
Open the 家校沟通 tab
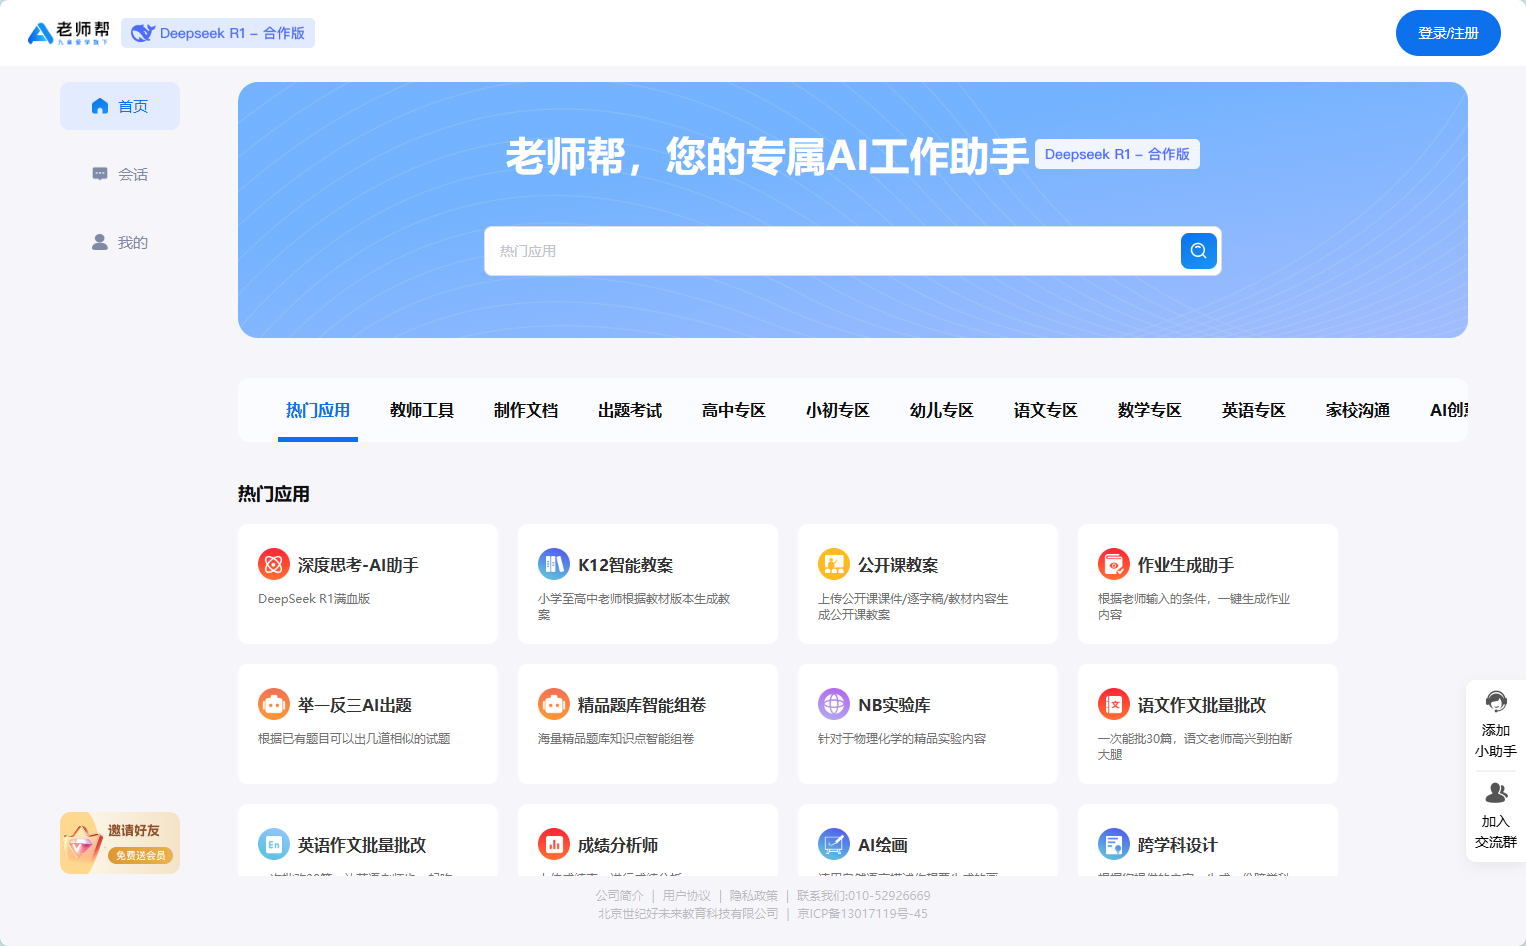coord(1358,410)
